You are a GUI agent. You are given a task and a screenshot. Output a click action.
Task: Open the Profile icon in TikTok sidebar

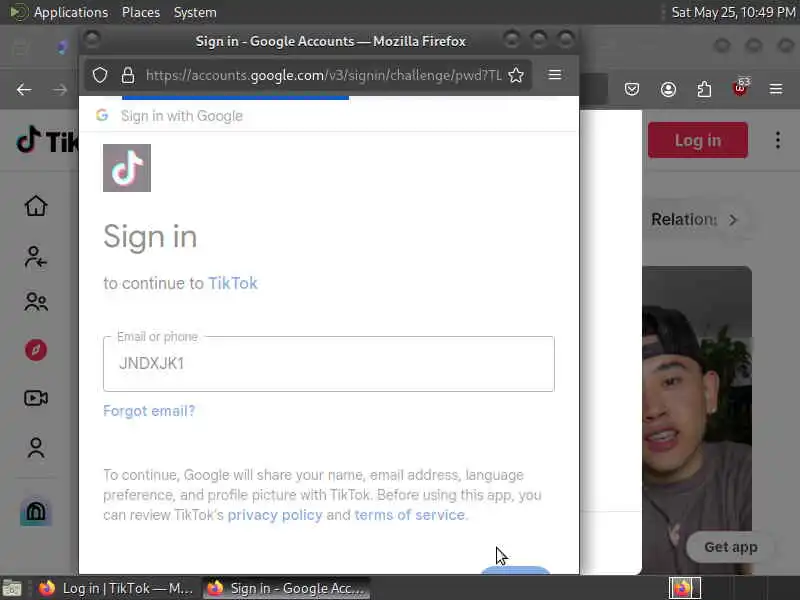coord(36,448)
